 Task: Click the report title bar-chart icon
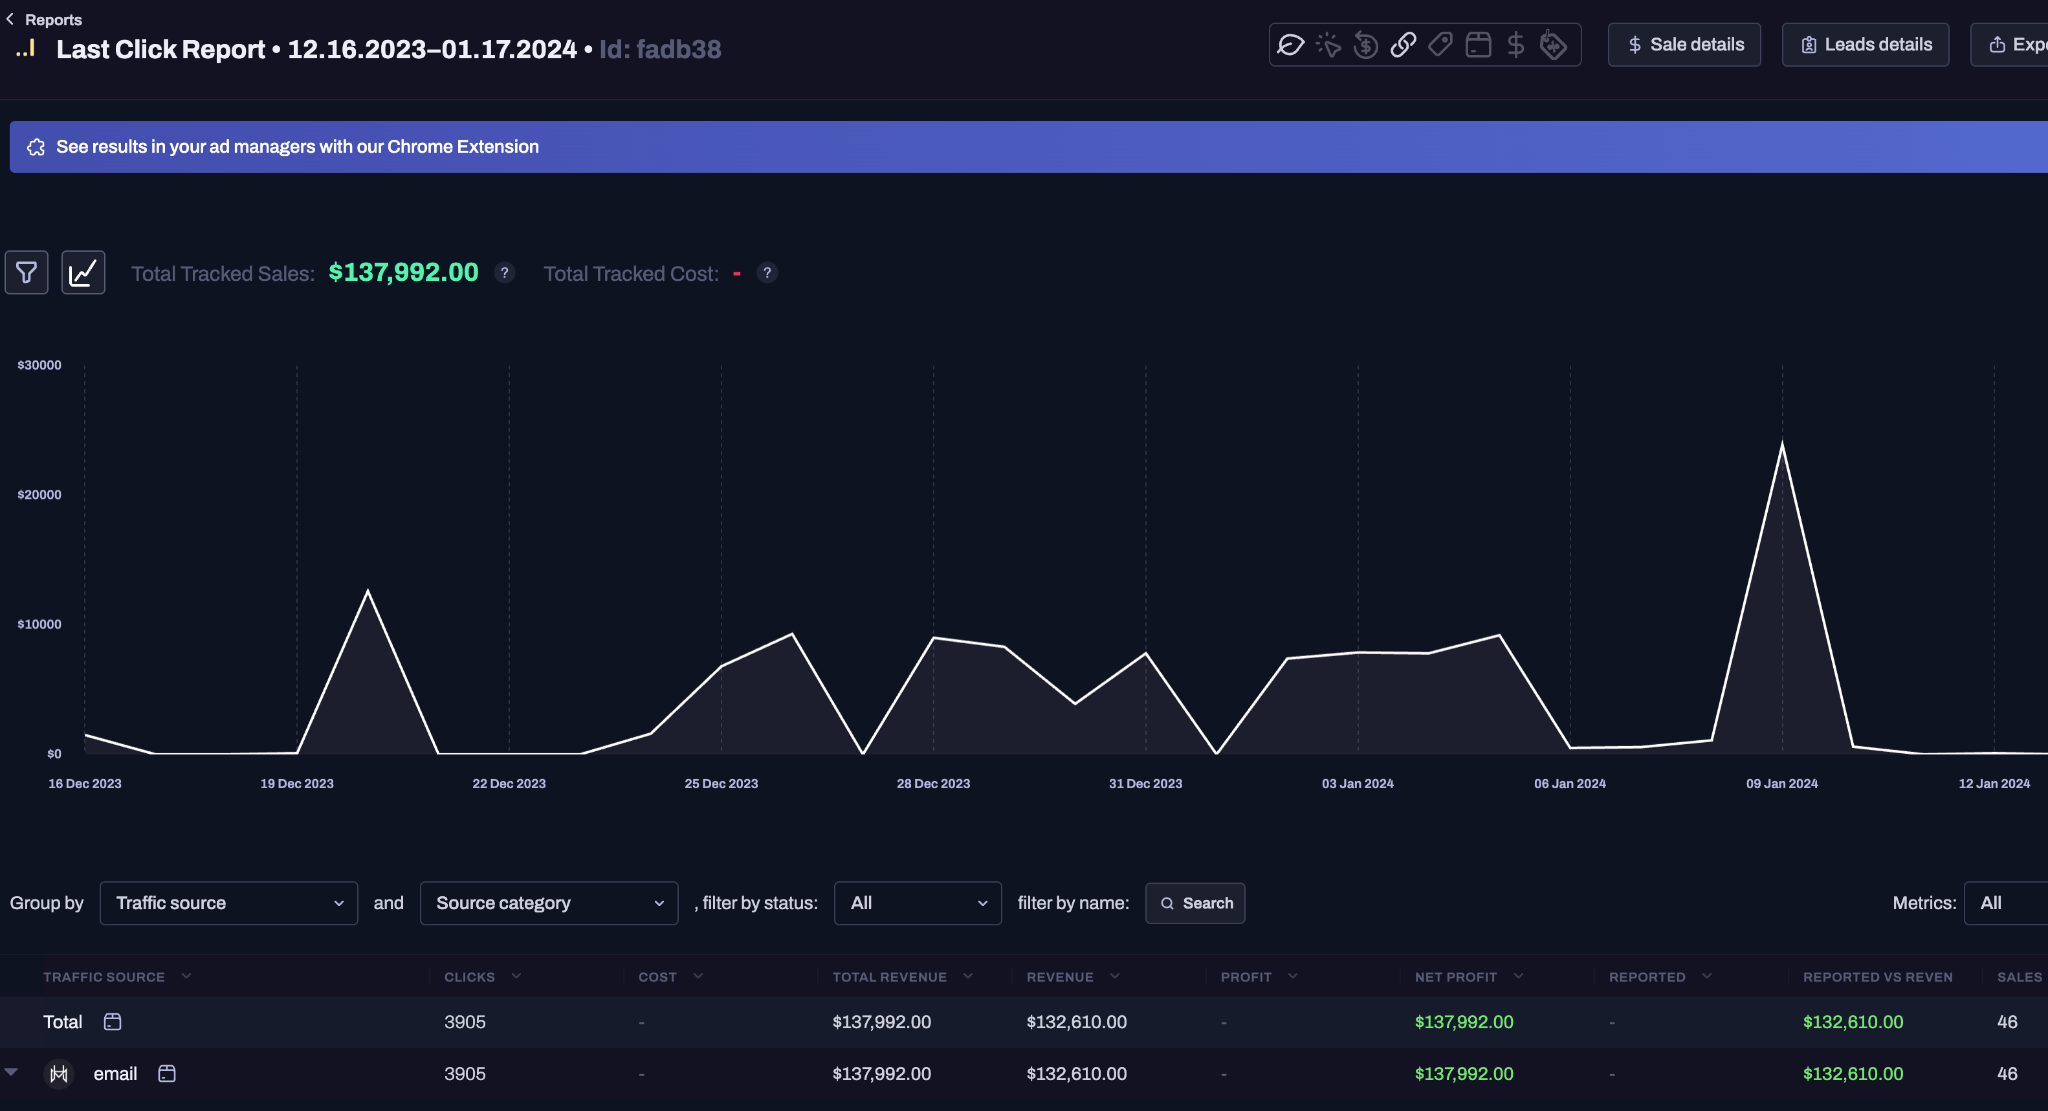coord(26,48)
